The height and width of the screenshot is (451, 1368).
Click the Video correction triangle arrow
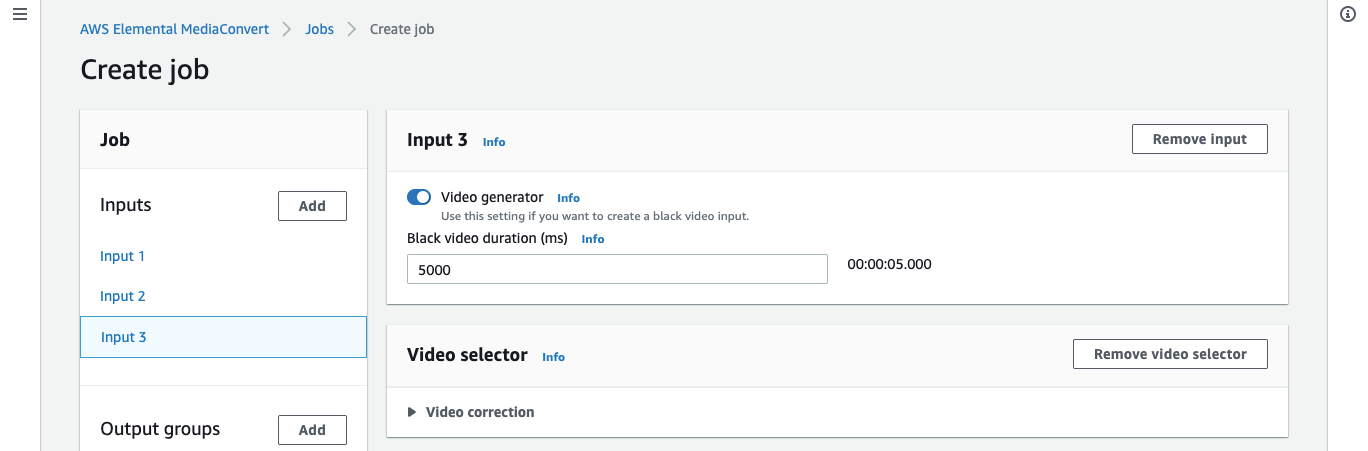click(412, 412)
